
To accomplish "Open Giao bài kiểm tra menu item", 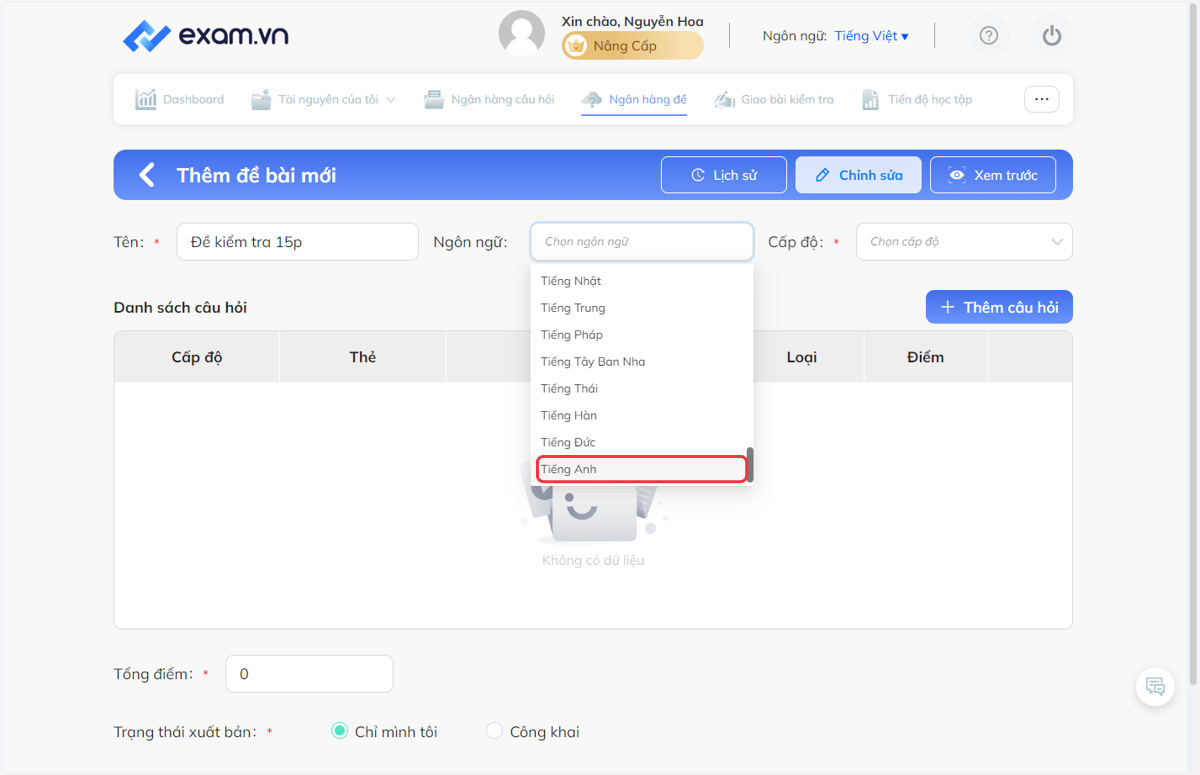I will (774, 99).
